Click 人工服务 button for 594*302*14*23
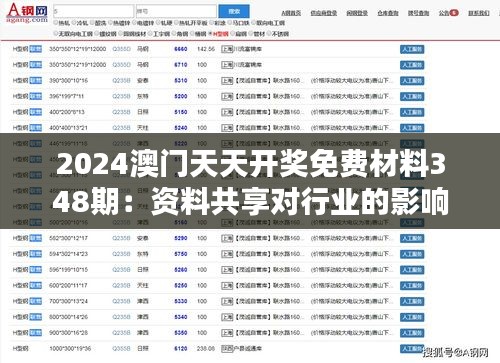The height and width of the screenshot is (363, 500). point(412,254)
